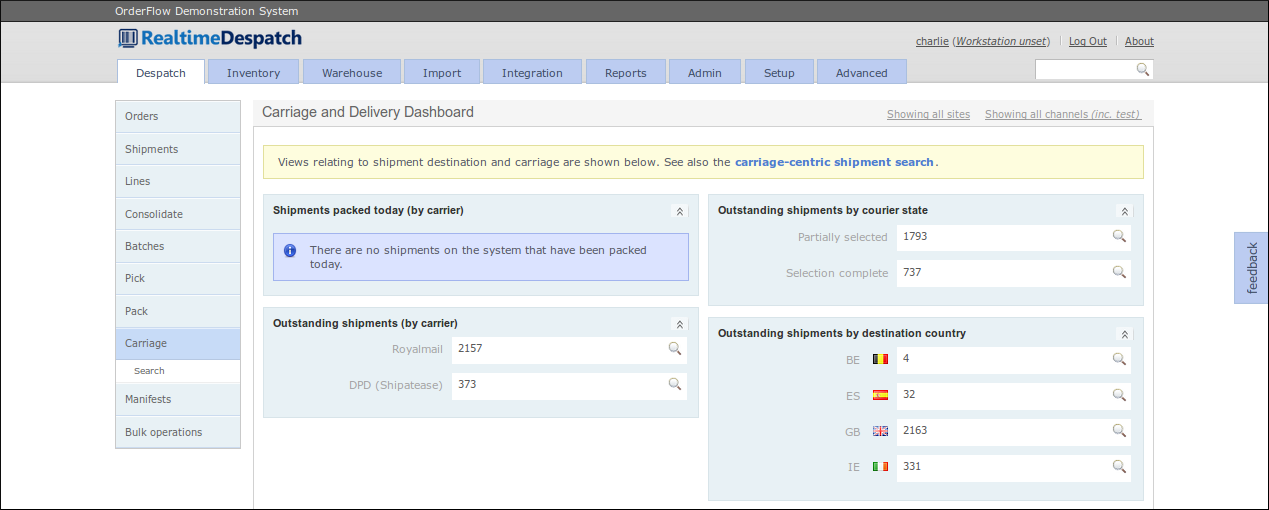Image resolution: width=1269 pixels, height=510 pixels.
Task: Click the Carriage and Delivery Dashboard heading
Action: pyautogui.click(x=368, y=112)
